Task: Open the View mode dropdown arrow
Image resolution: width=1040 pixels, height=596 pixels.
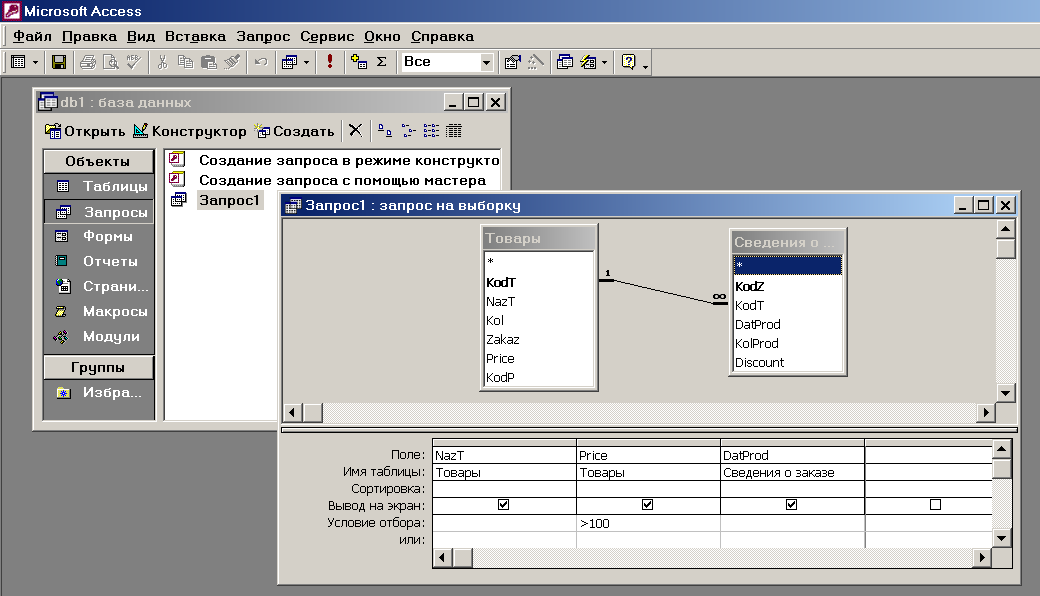Action: point(35,62)
